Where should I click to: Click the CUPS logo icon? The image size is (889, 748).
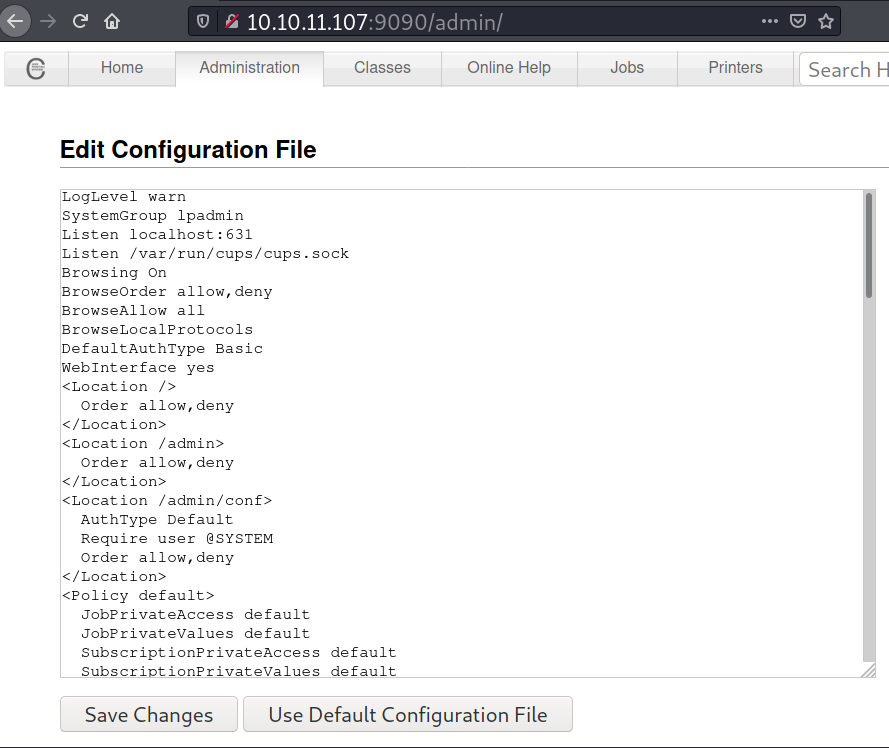tap(36, 69)
